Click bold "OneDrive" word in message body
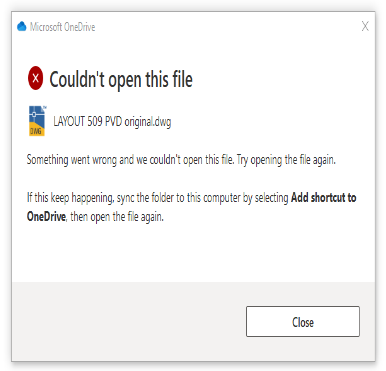This screenshot has height=371, width=386. 46,217
